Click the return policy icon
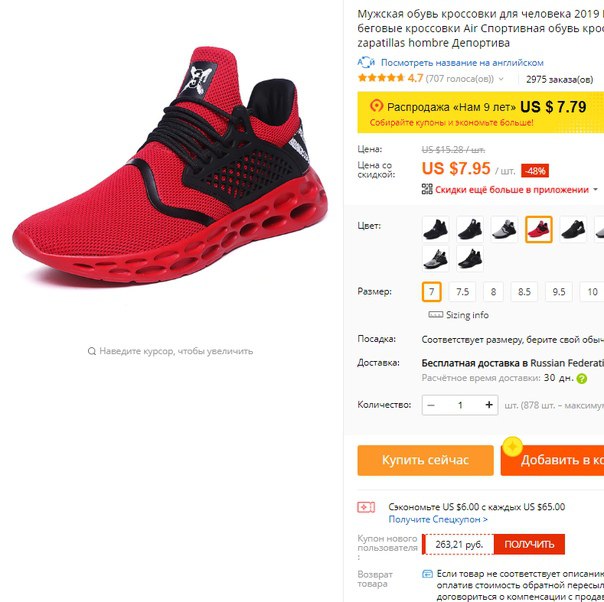The image size is (604, 602). (427, 574)
